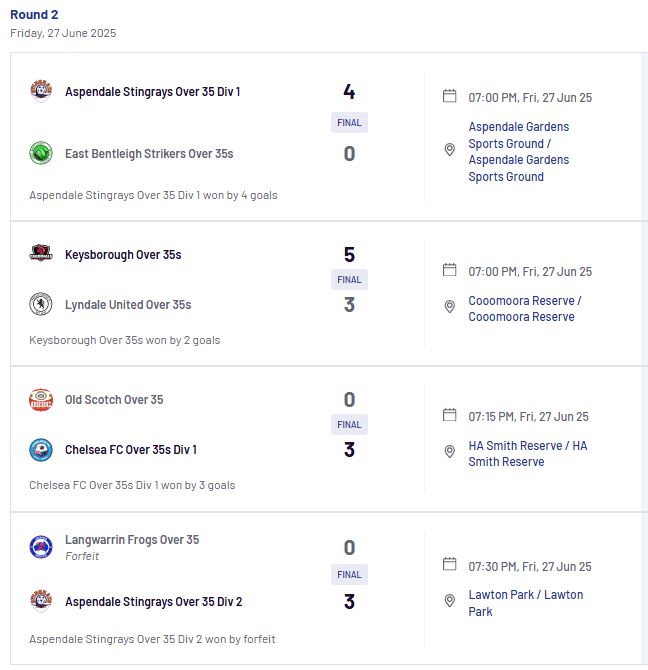Open the Cooomoora Reserve venue link

(525, 309)
